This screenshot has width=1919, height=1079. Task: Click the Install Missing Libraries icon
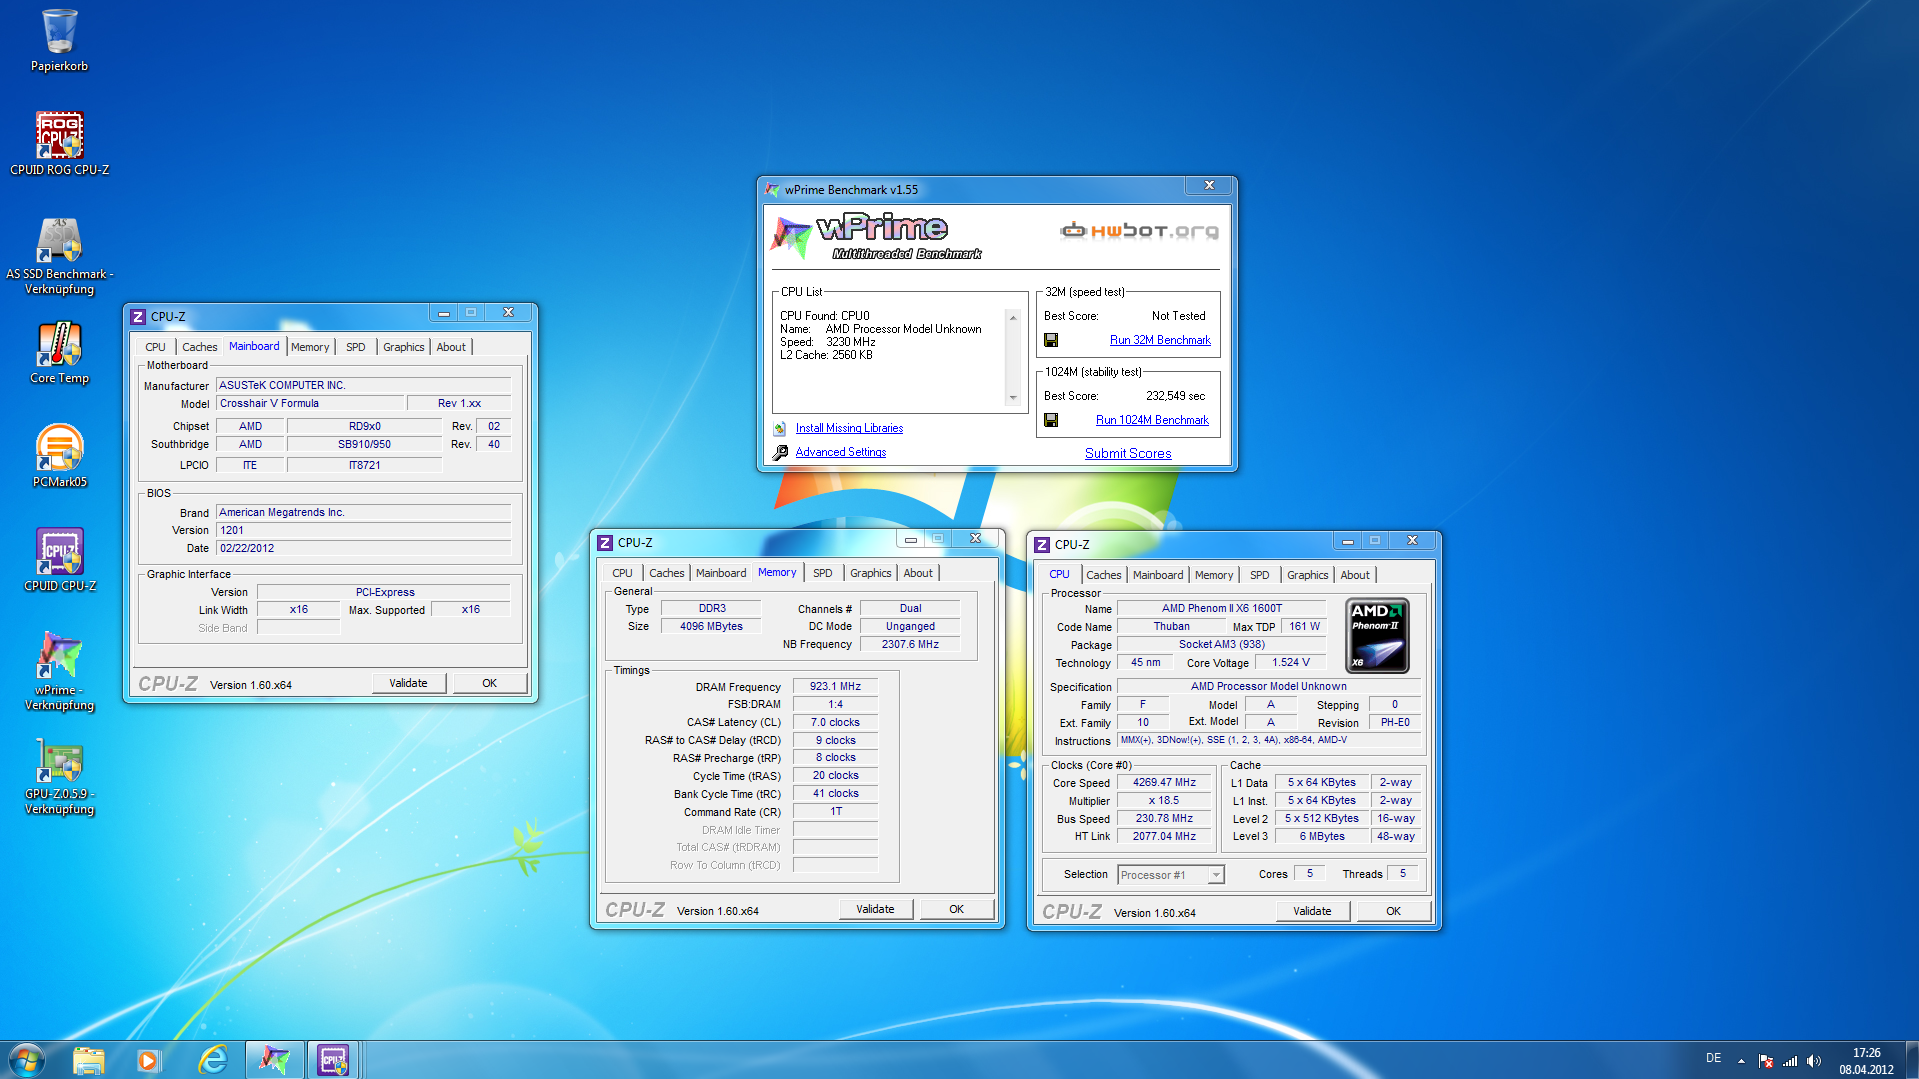(x=780, y=428)
